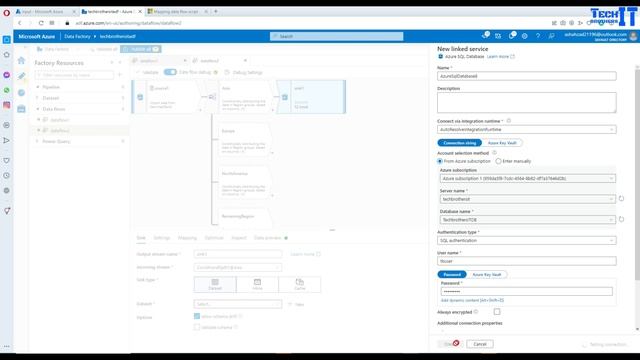The image size is (640, 360).
Task: Click info icon beside Always encrypted
Action: (x=476, y=312)
